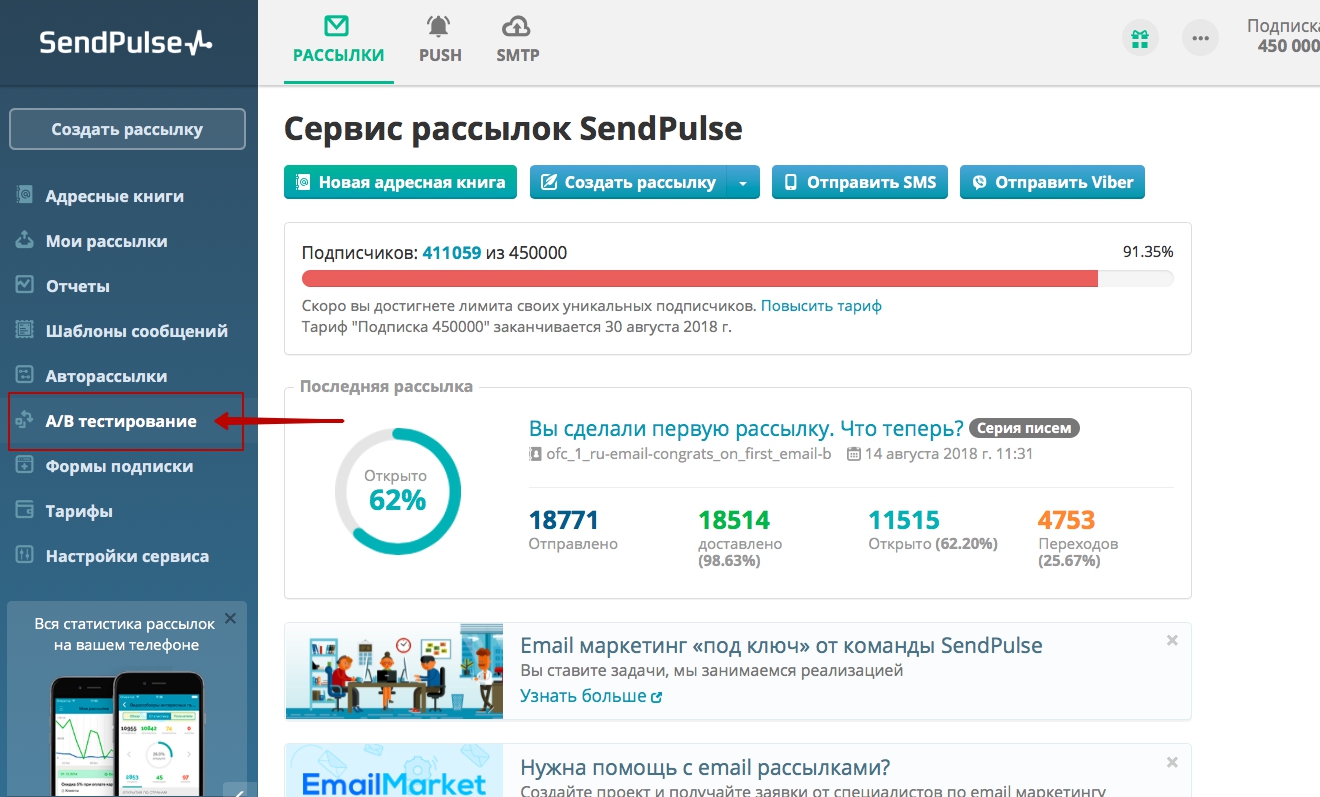This screenshot has width=1320, height=797.
Task: Open A/B тестирование in sidebar
Action: (x=121, y=421)
